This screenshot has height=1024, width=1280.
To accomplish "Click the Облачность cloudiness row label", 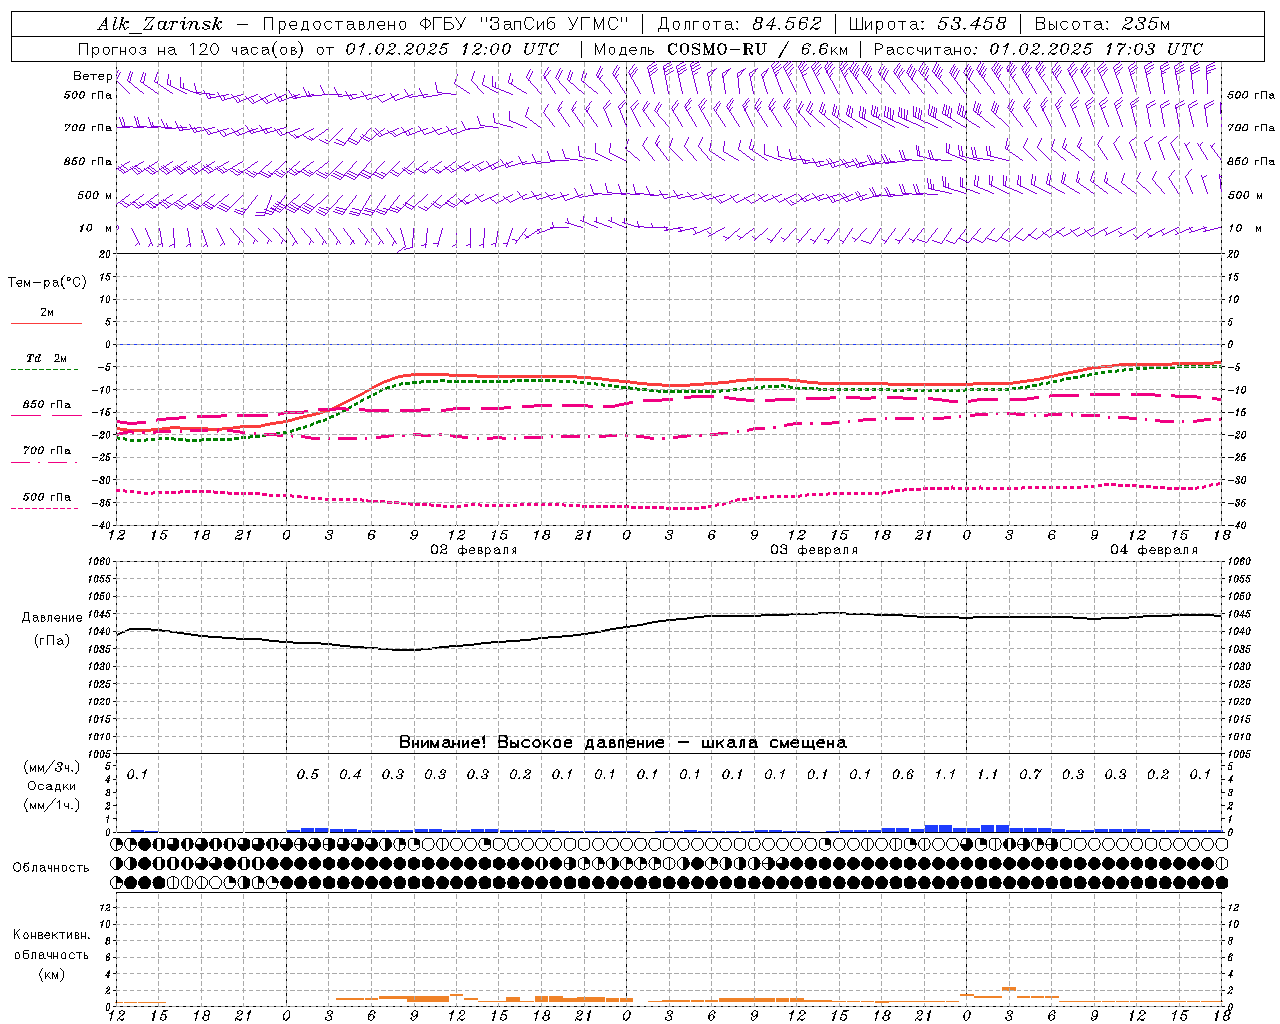I will coord(51,868).
